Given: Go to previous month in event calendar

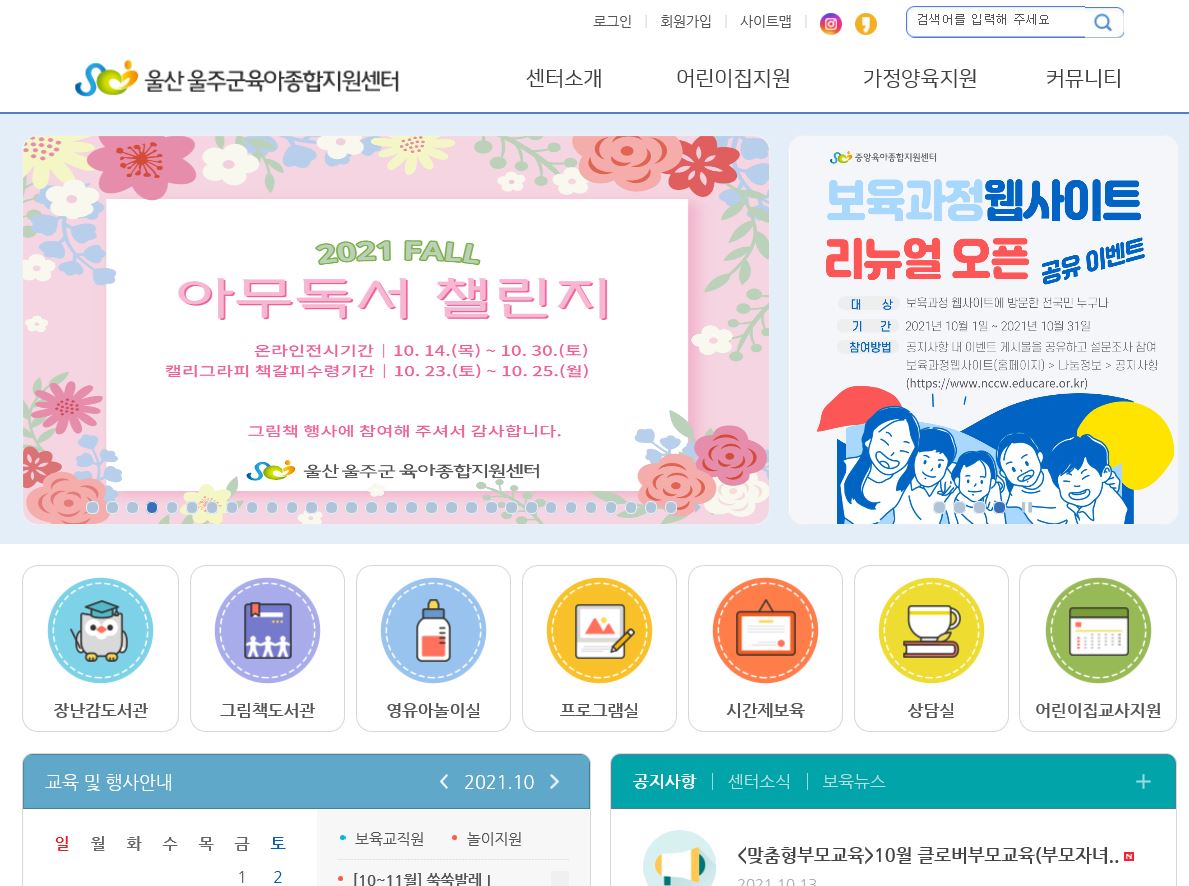Looking at the screenshot, I should point(444,781).
